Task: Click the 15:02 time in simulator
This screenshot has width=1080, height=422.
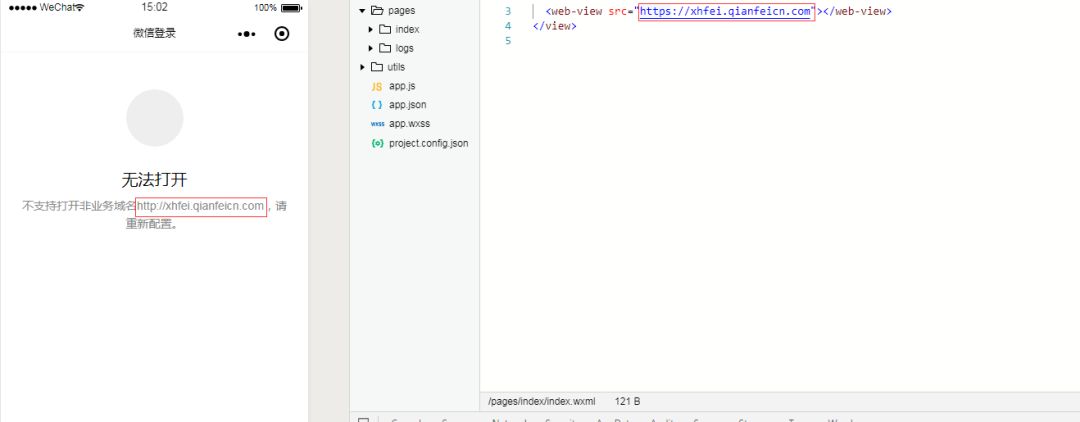Action: 154,8
